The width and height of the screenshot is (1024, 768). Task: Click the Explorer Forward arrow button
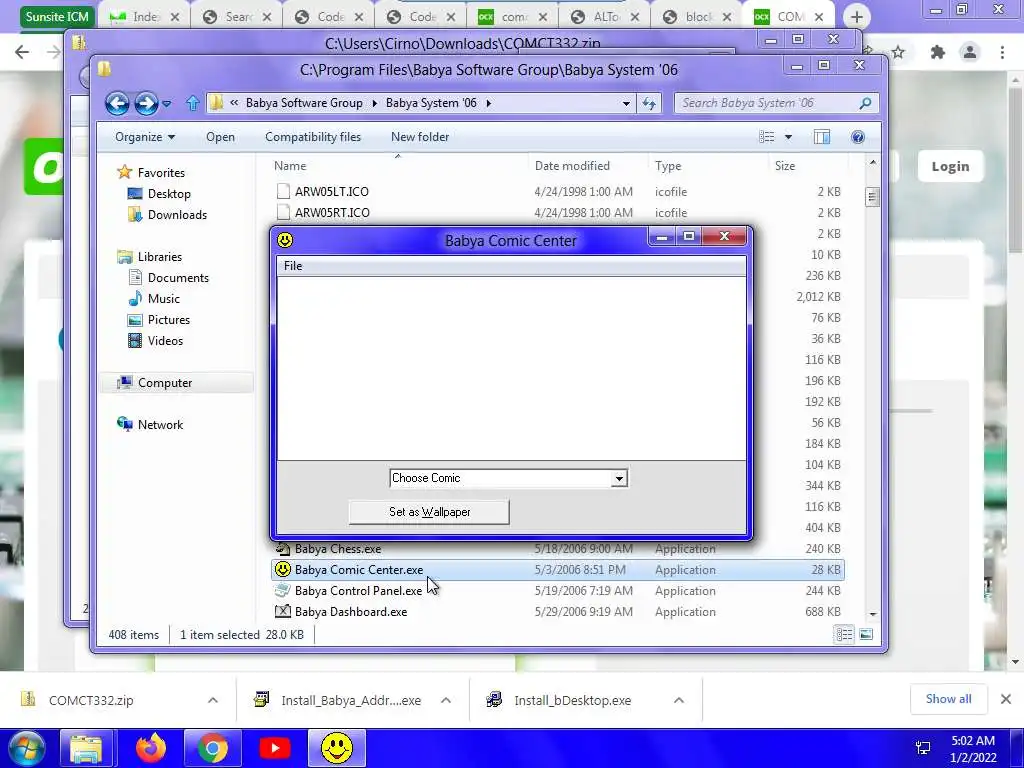146,103
